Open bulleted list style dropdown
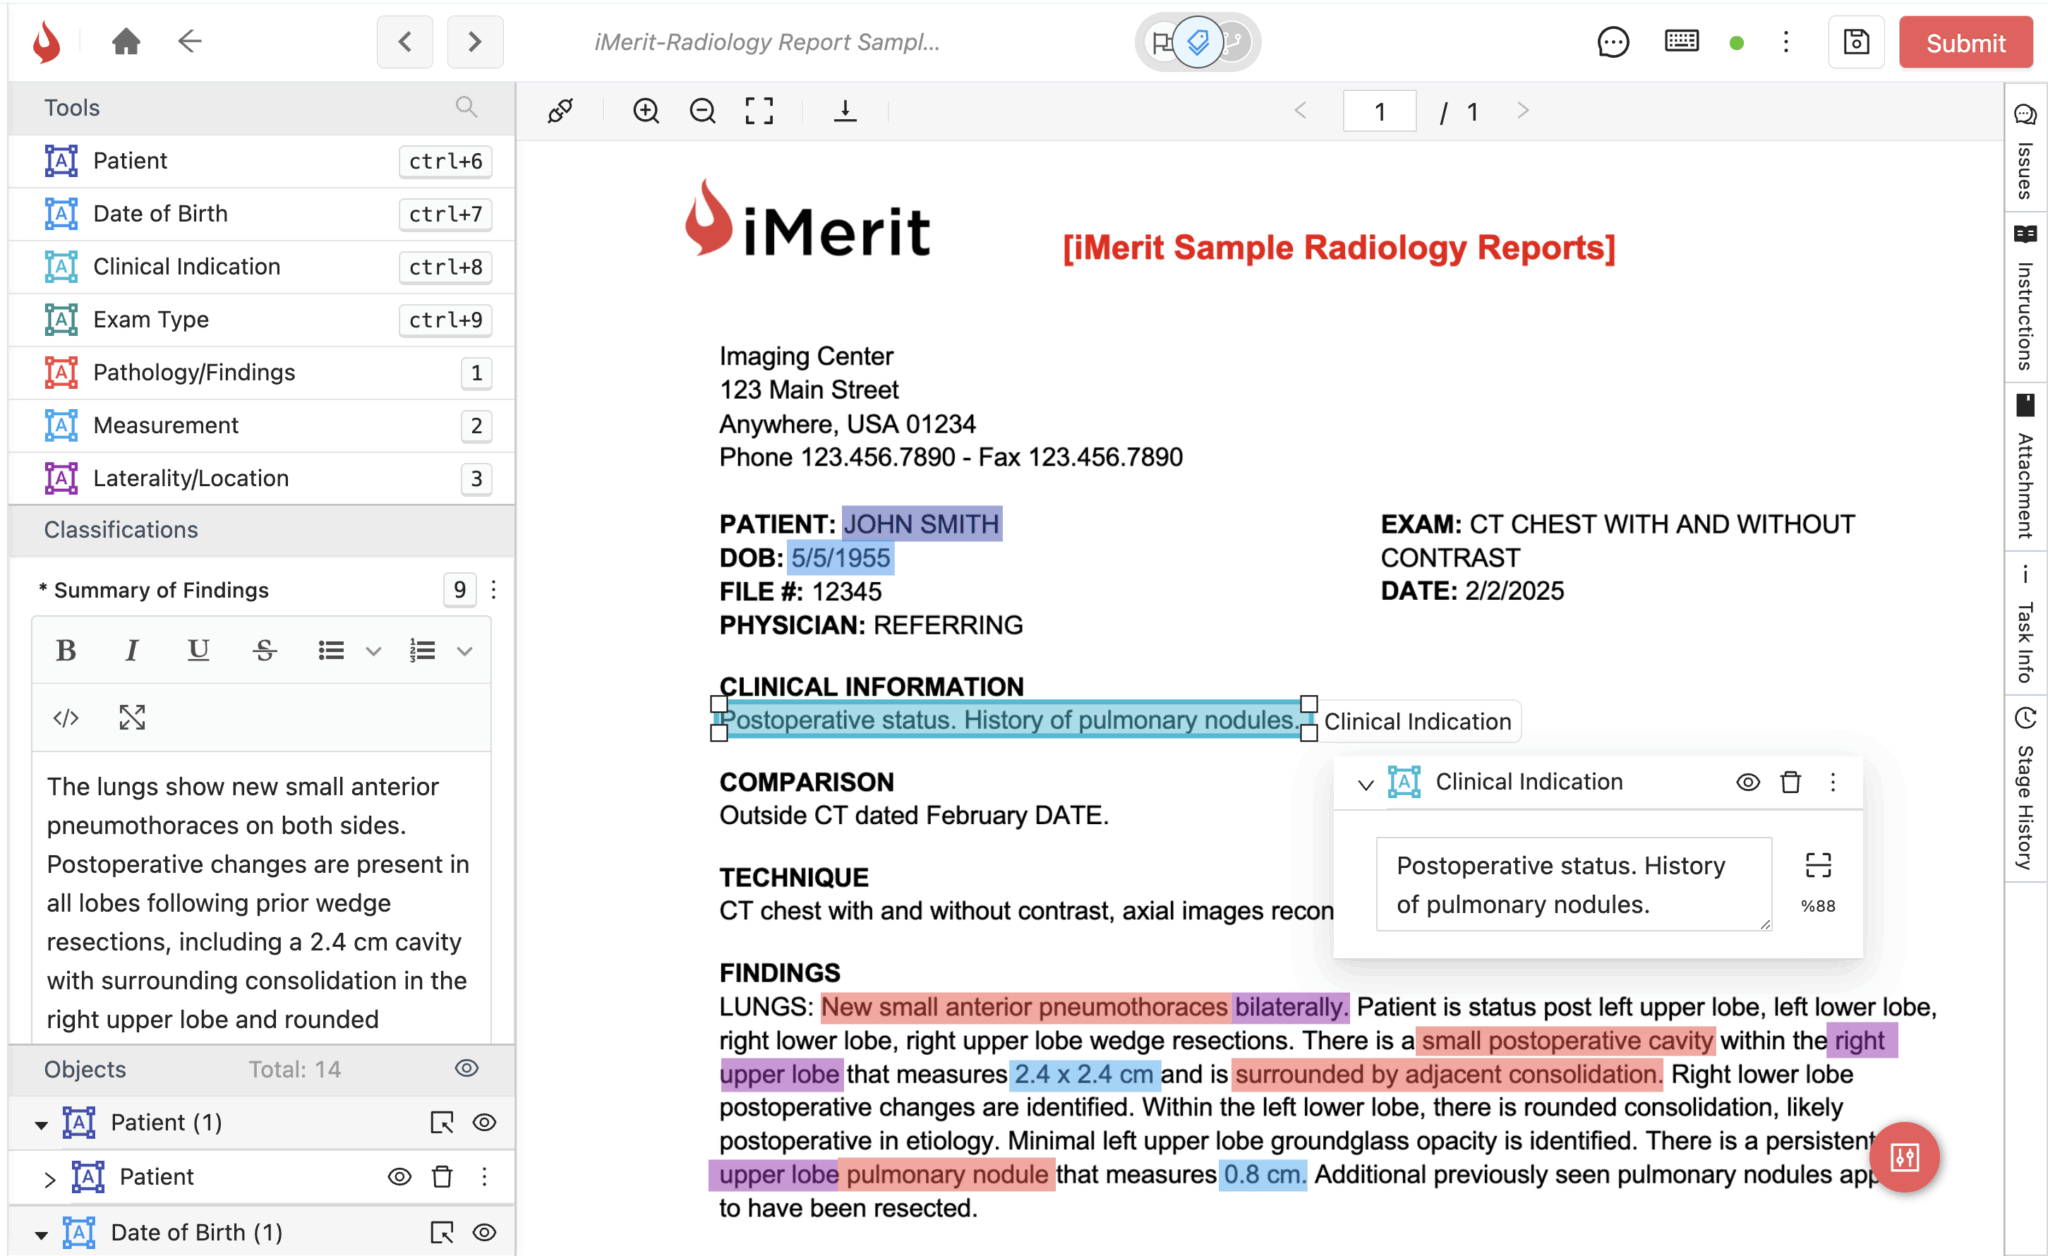2048x1256 pixels. pos(373,651)
